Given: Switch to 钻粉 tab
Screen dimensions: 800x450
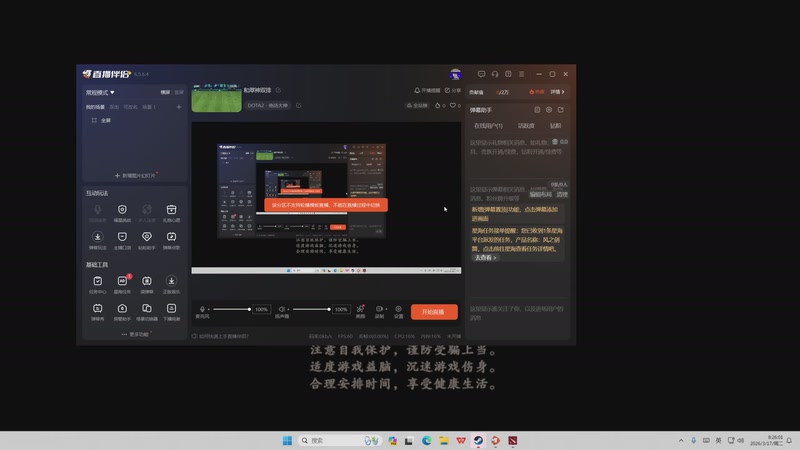Looking at the screenshot, I should coord(556,126).
